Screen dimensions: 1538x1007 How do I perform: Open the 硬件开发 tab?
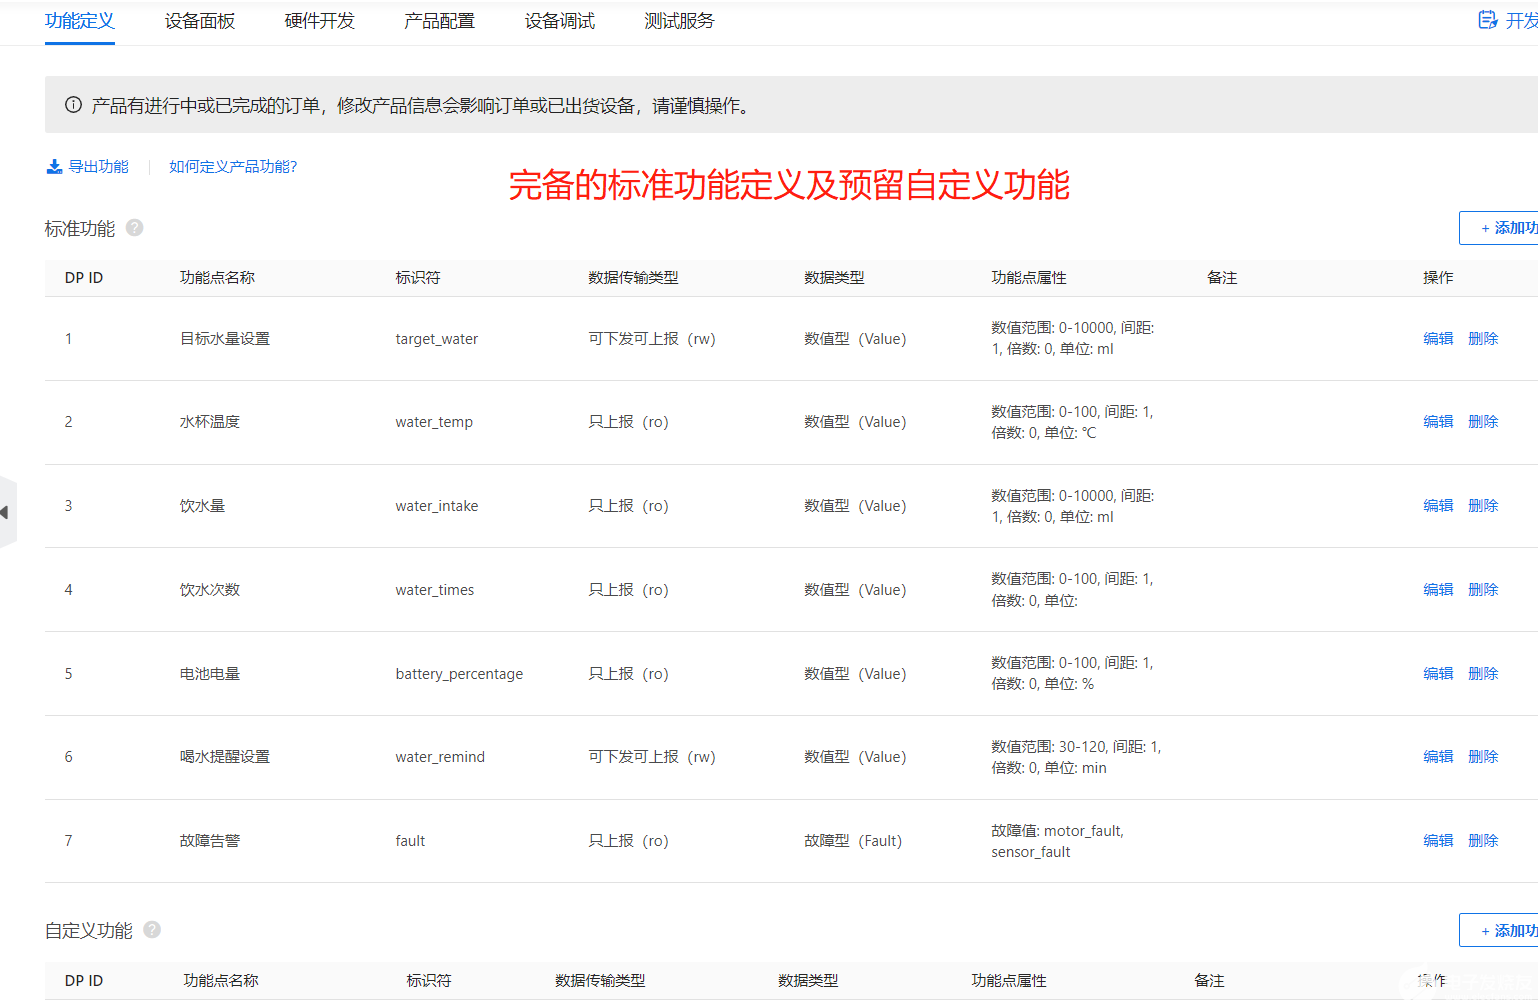tap(320, 21)
